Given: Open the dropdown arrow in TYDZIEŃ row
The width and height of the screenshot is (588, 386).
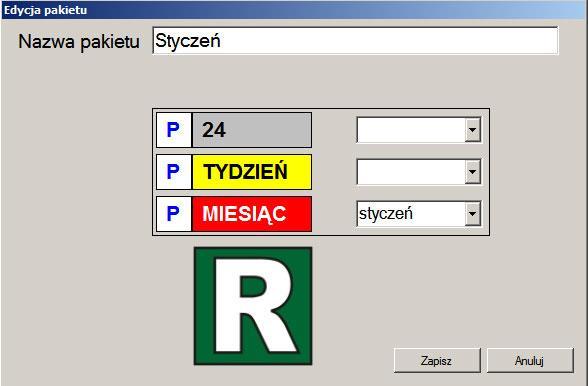Looking at the screenshot, I should pos(472,172).
